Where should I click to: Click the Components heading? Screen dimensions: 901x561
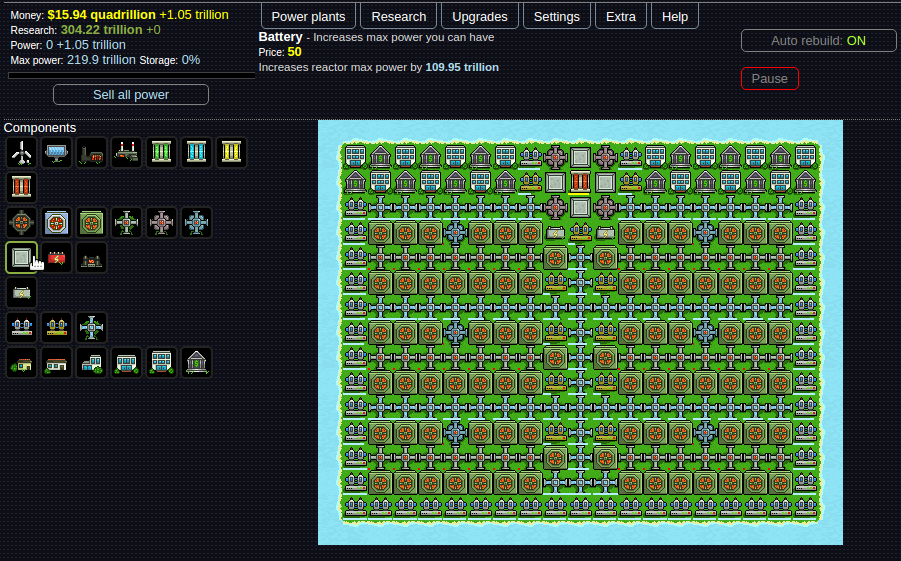(x=40, y=128)
